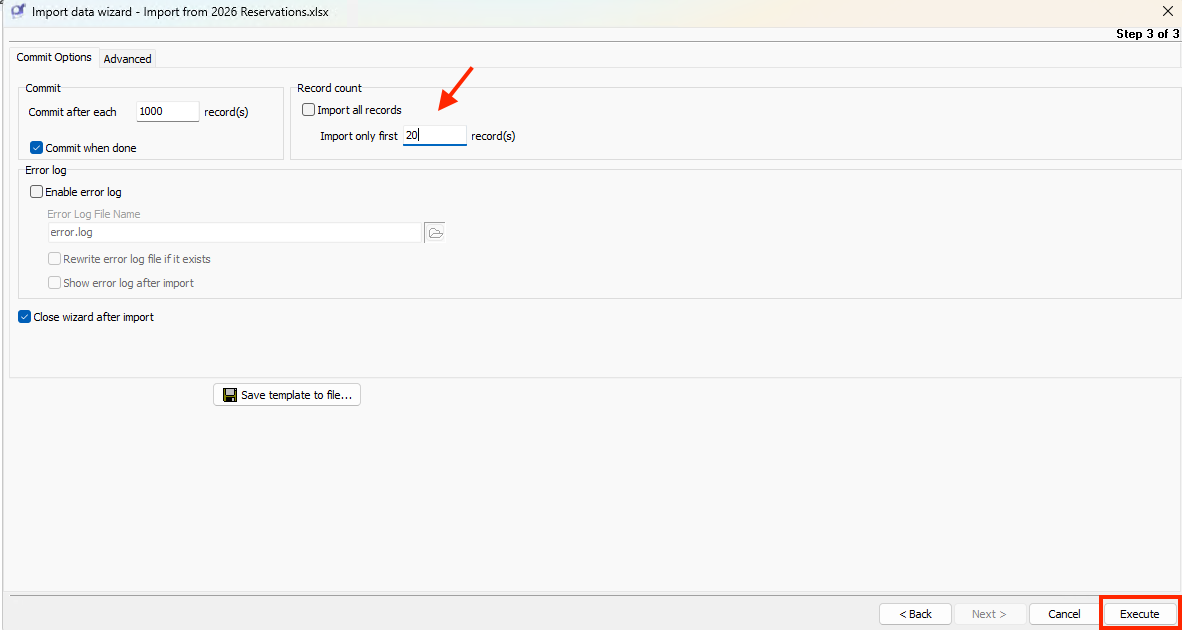Image resolution: width=1182 pixels, height=630 pixels.
Task: Go back with the Back button
Action: point(915,614)
